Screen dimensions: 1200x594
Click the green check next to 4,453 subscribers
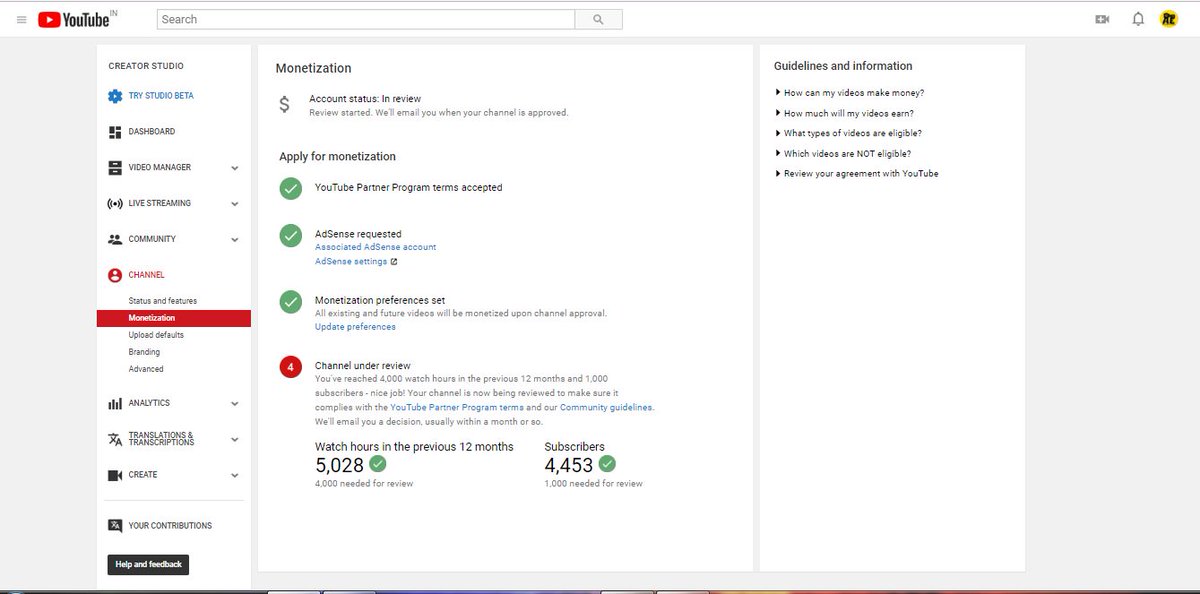(x=607, y=464)
